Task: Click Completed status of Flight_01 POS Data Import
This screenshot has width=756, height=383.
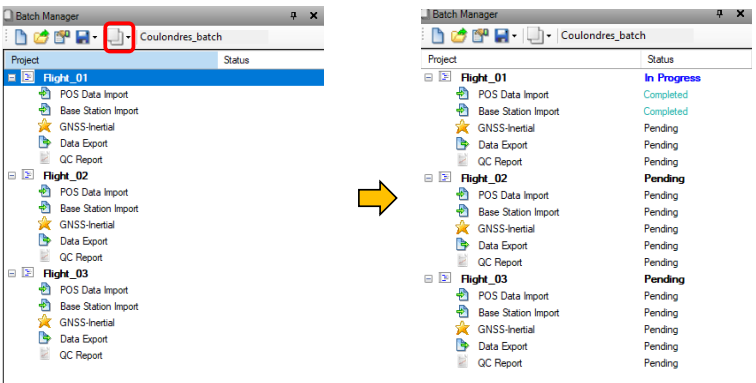Action: point(665,95)
